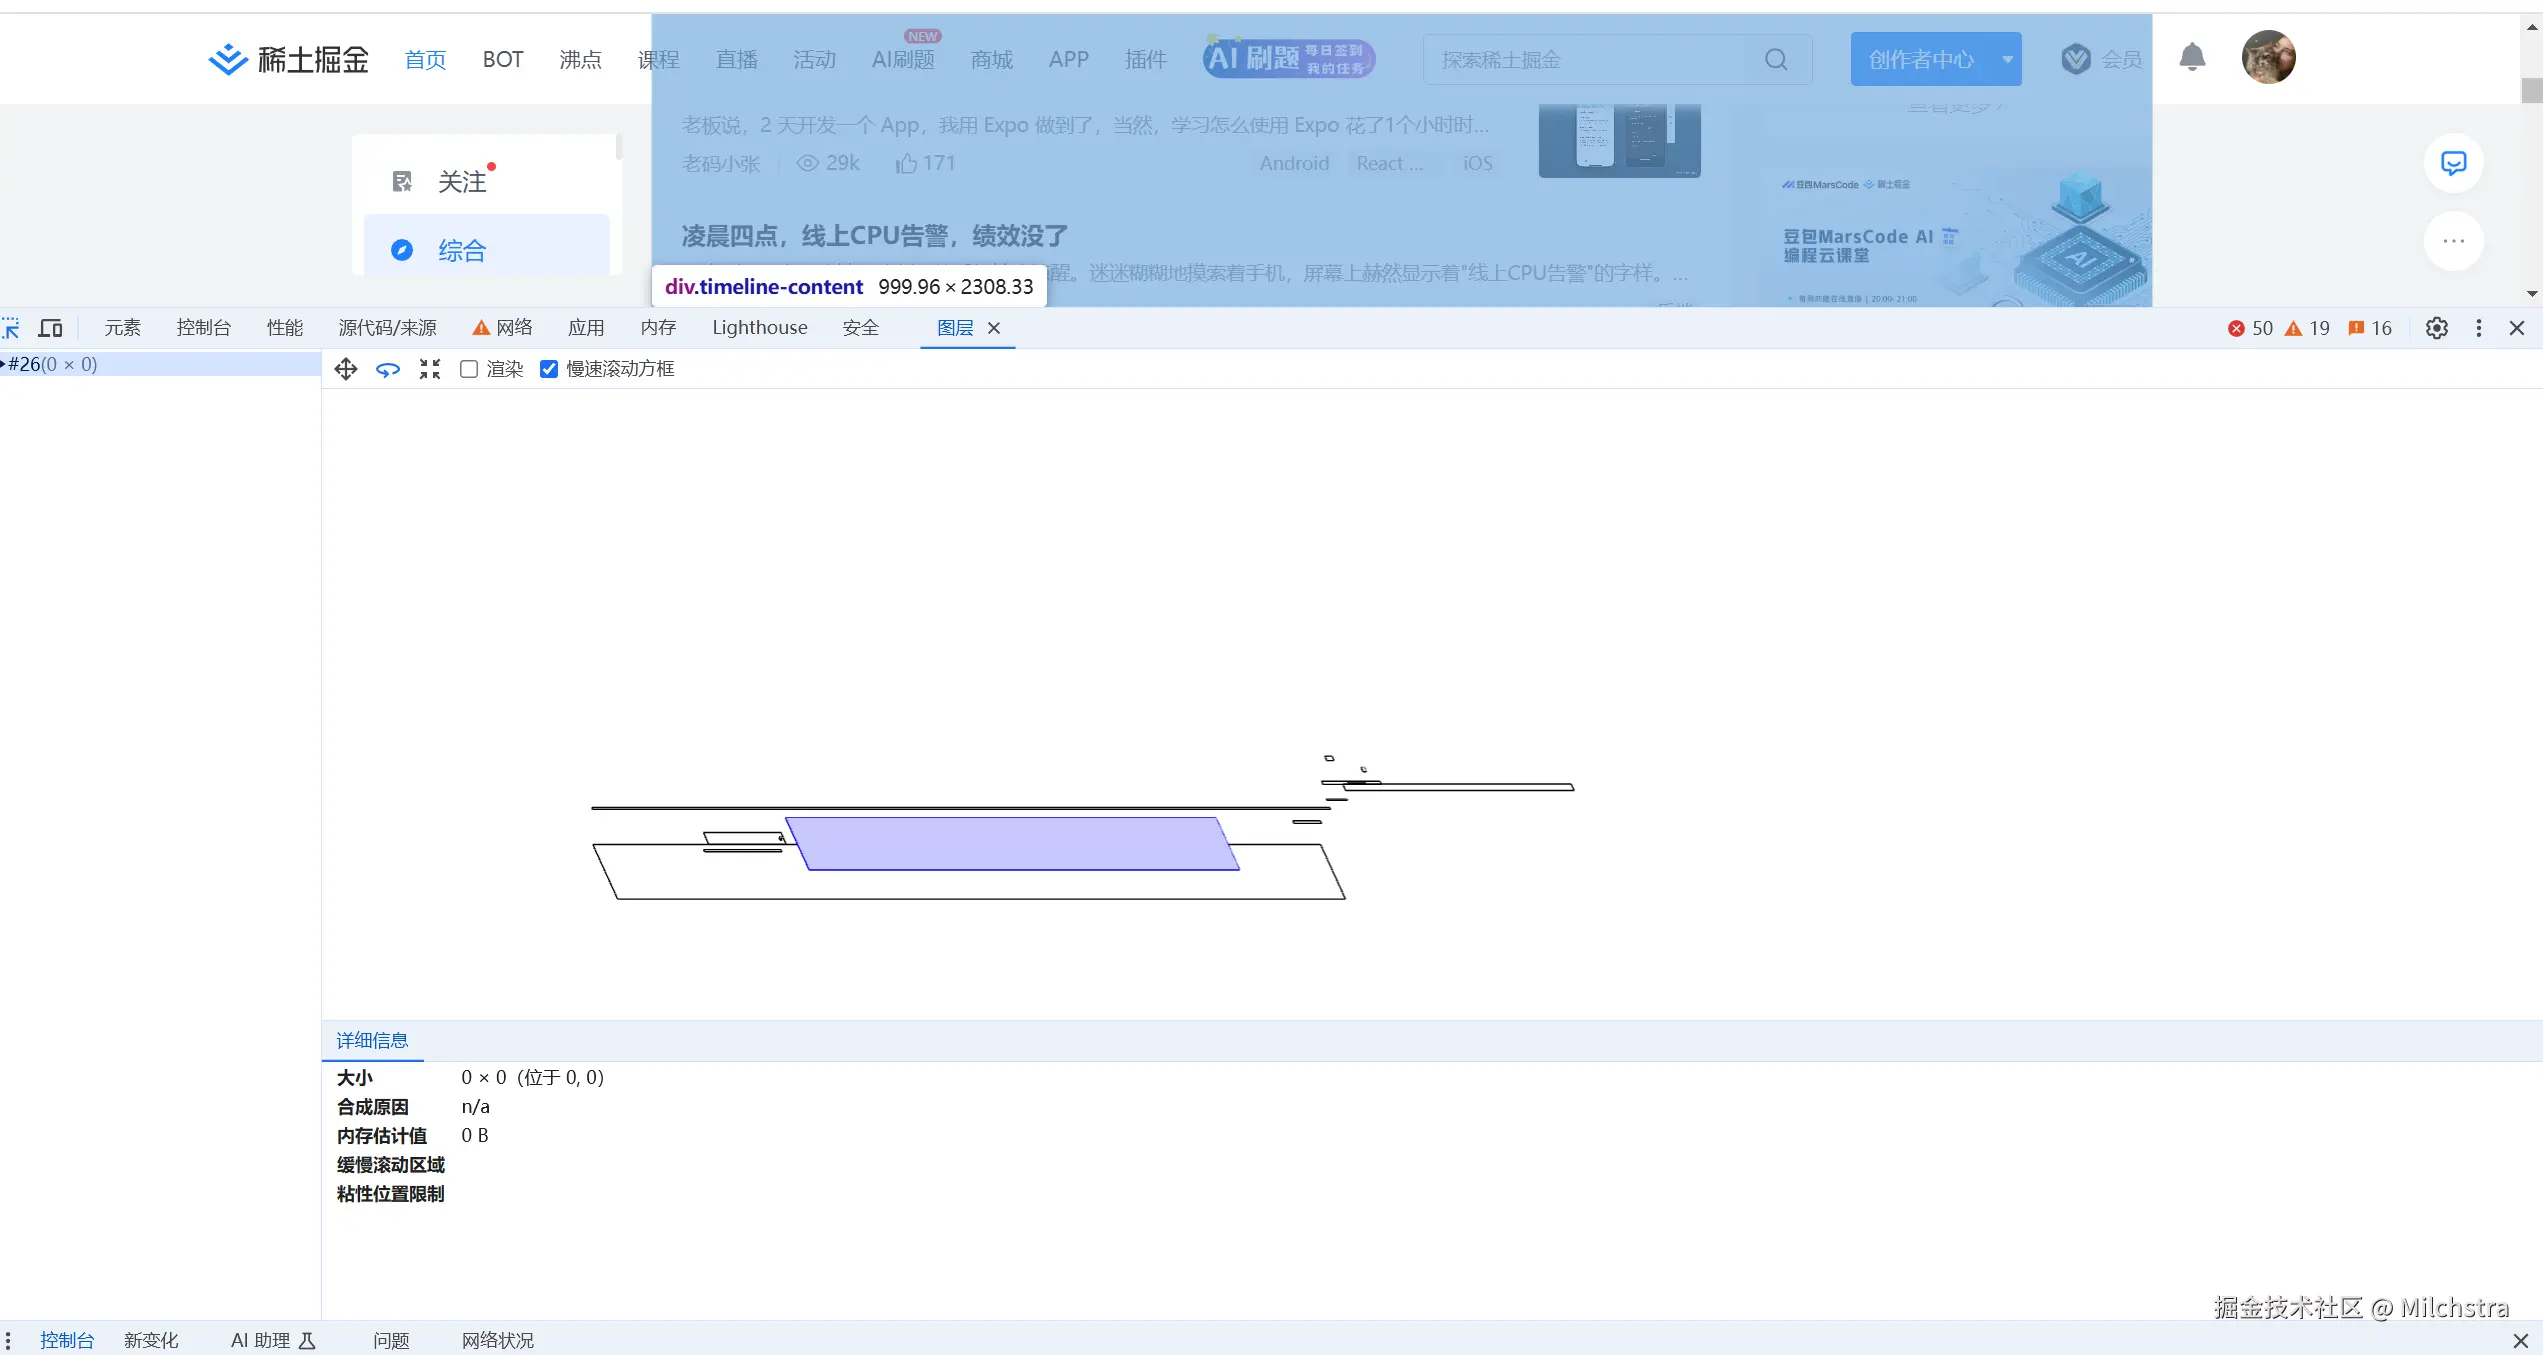The image size is (2543, 1355).
Task: Uncheck the 慢速滚动方框 checkbox
Action: point(549,368)
